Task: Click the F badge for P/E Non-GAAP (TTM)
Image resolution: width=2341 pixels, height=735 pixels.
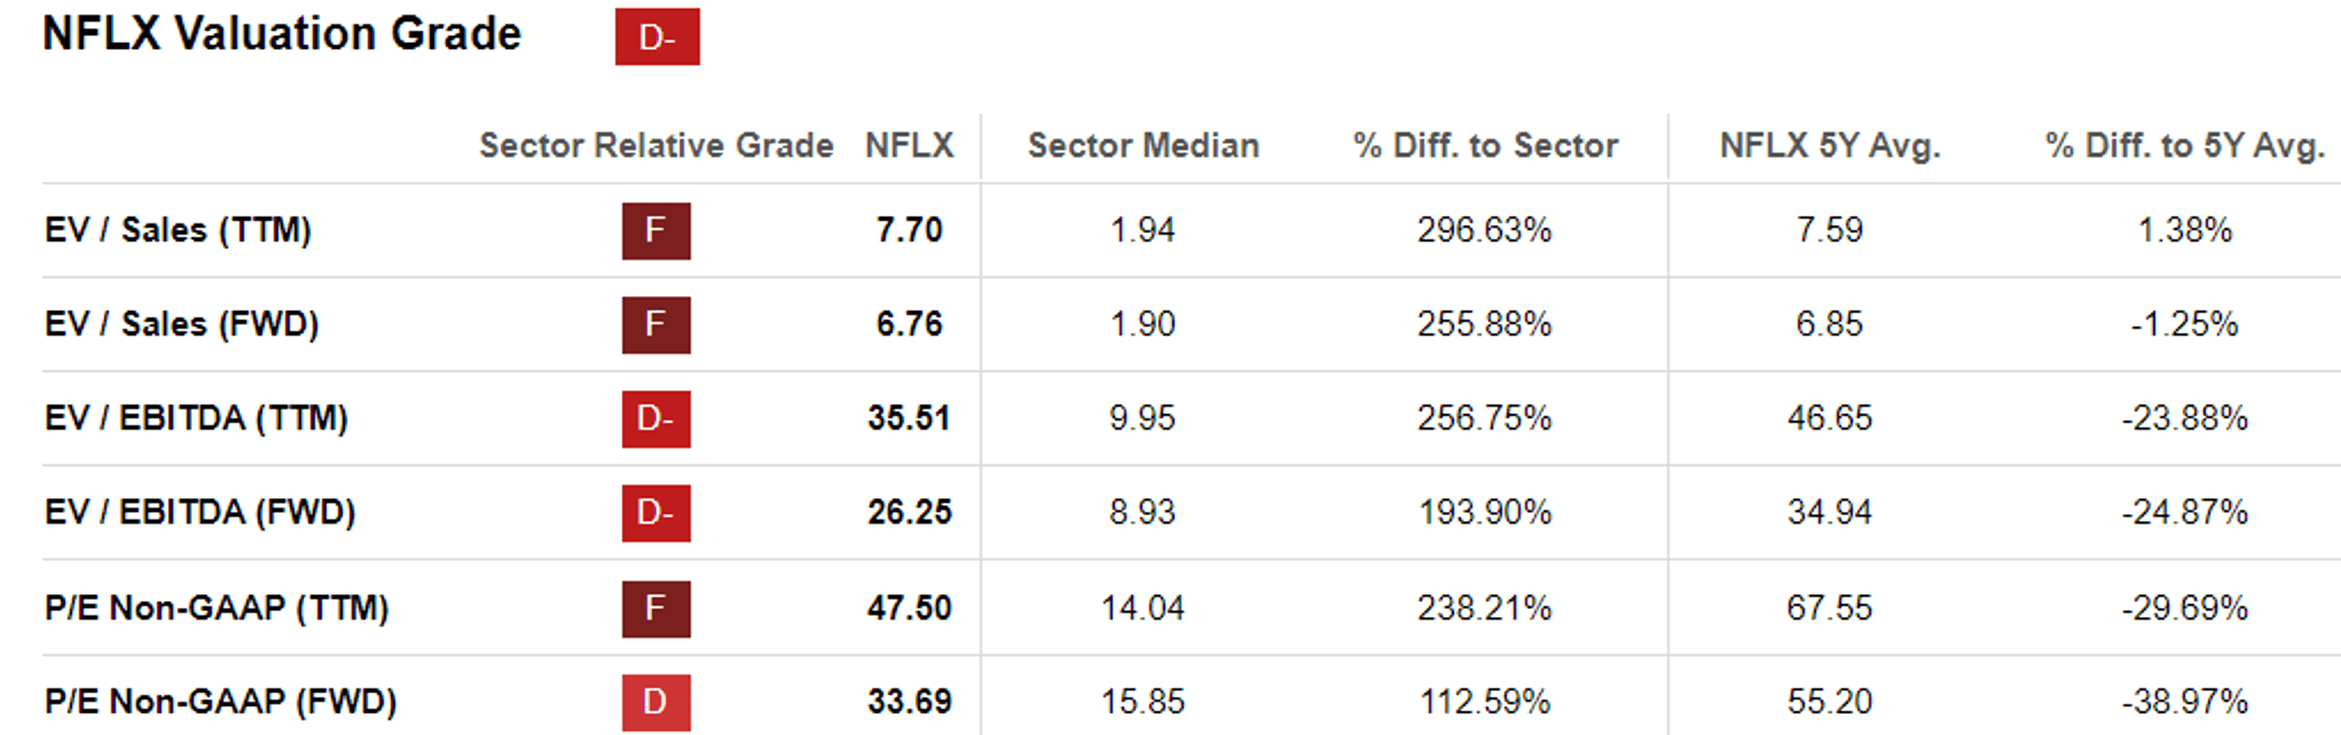Action: click(x=656, y=608)
